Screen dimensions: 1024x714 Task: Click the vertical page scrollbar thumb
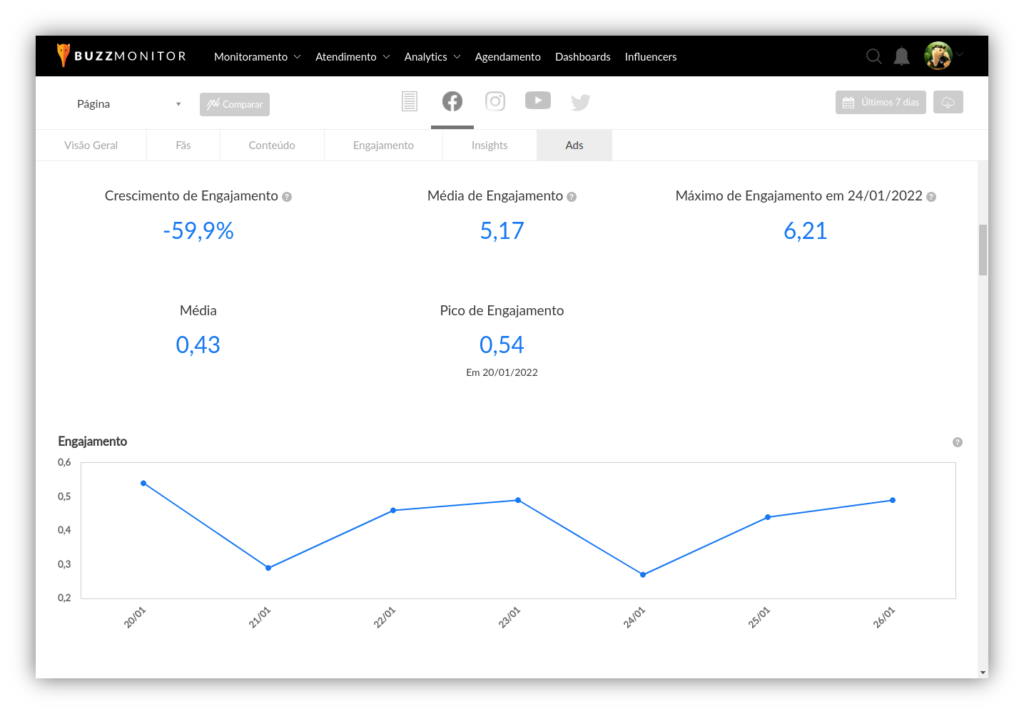[982, 249]
